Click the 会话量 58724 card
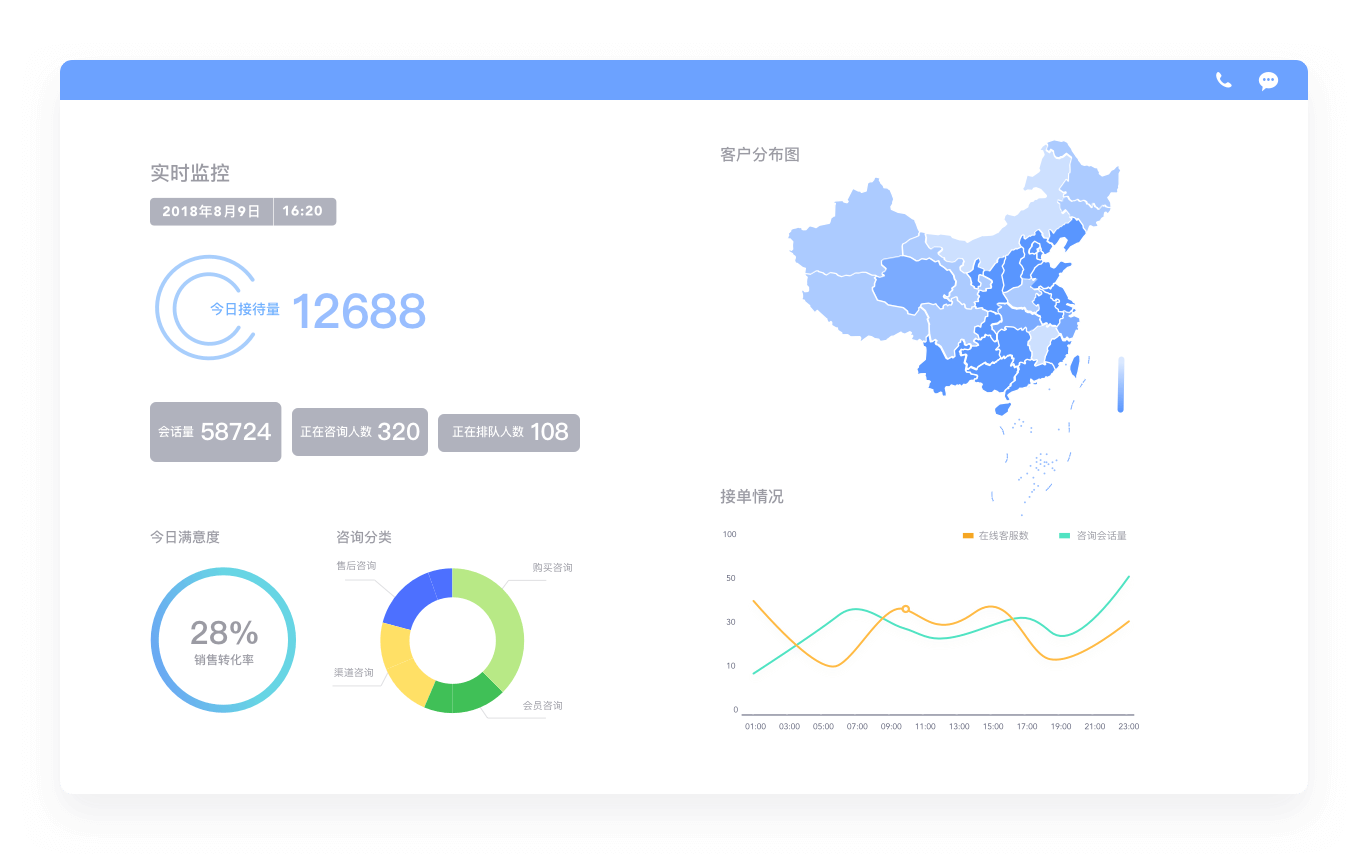The height and width of the screenshot is (854, 1368). point(215,432)
